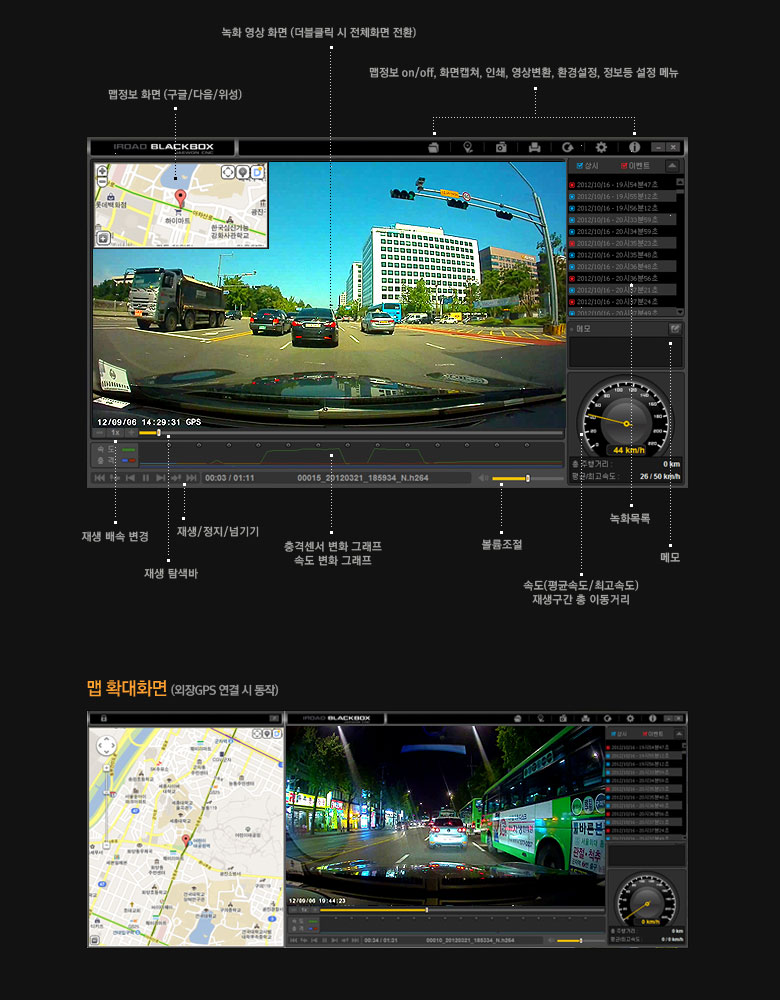780x1000 pixels.
Task: Click the recording list scroll-down arrow
Action: tap(680, 312)
